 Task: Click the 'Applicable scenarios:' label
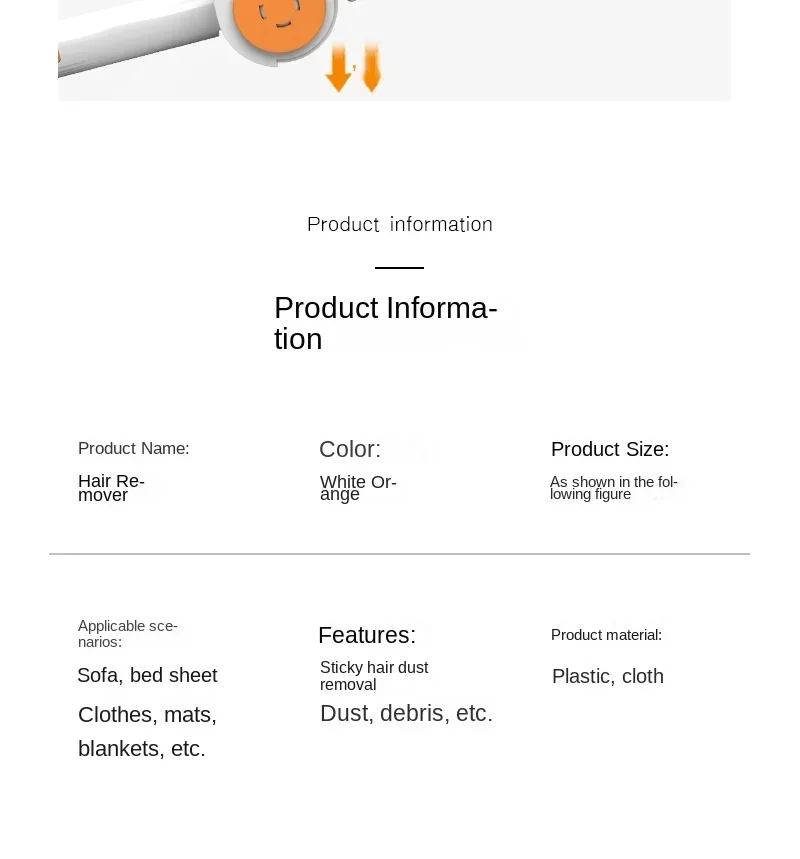128,634
